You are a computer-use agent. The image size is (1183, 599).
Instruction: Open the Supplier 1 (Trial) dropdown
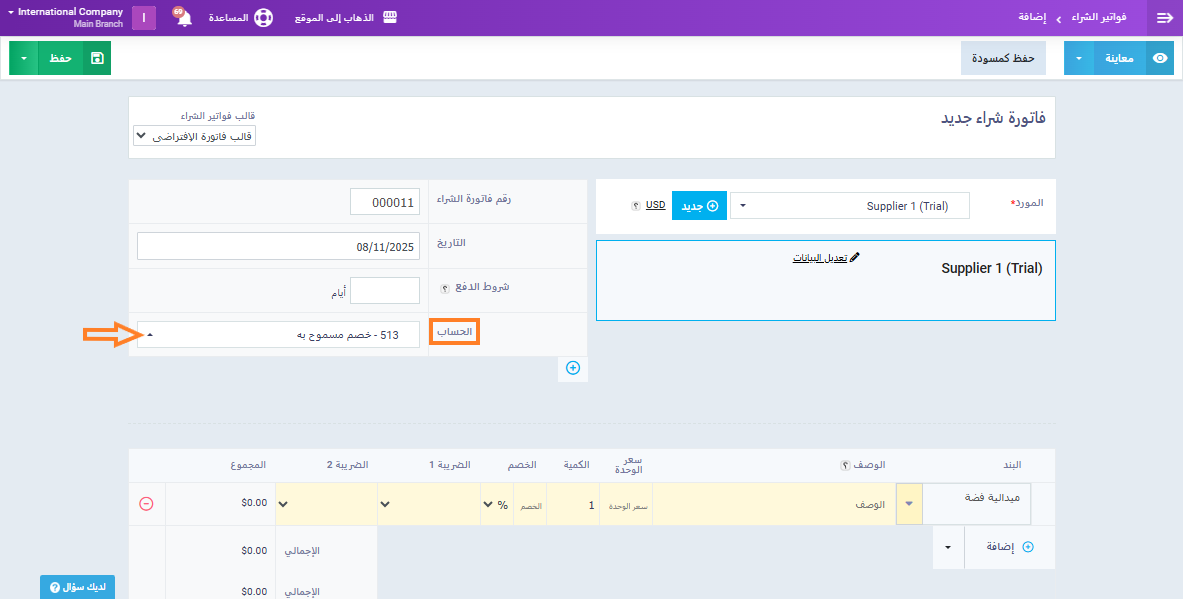point(849,206)
